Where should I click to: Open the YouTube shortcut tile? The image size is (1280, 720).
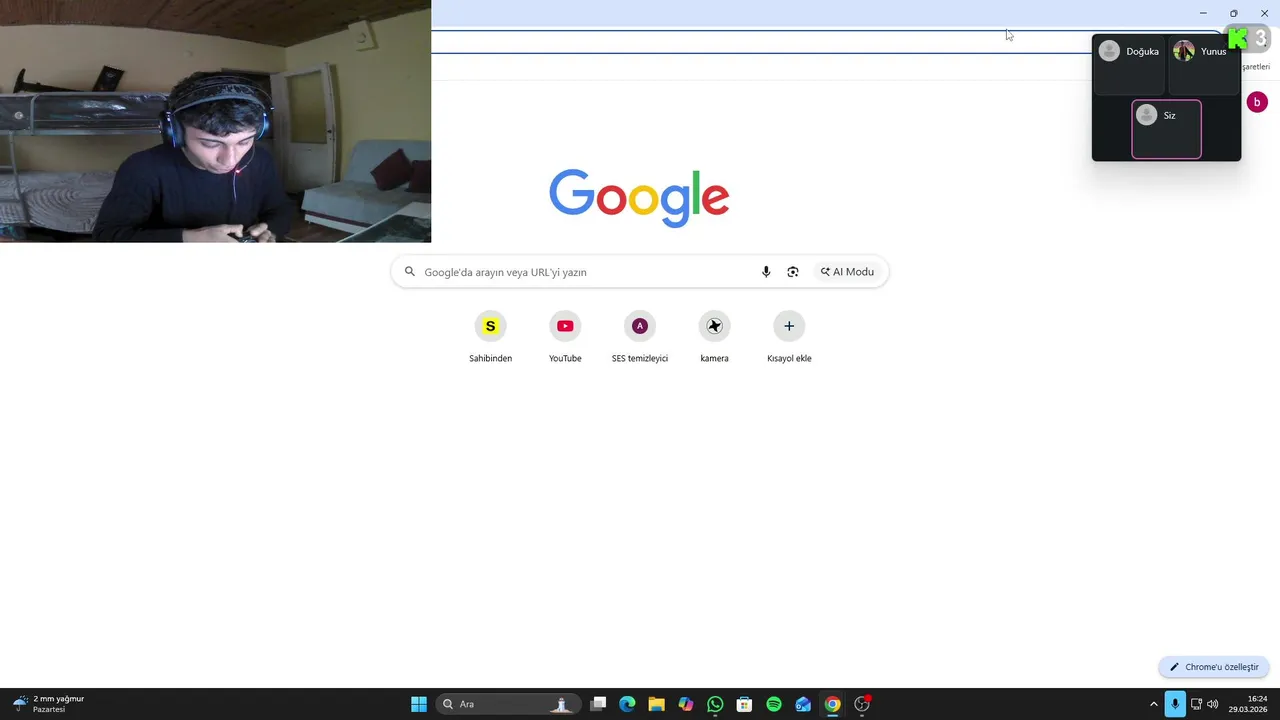coord(565,337)
